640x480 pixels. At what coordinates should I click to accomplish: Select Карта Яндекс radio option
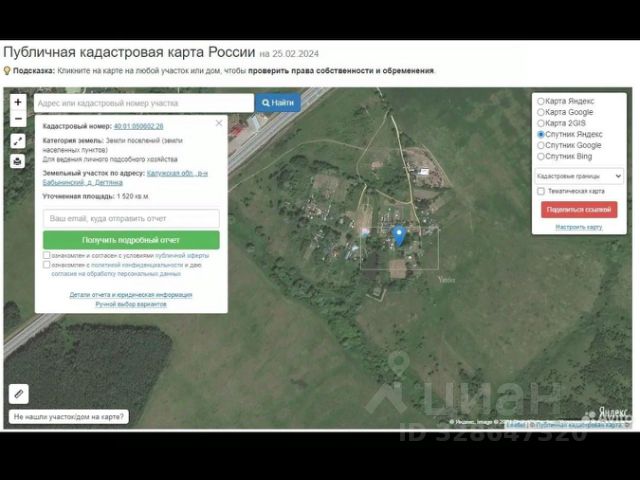(541, 101)
